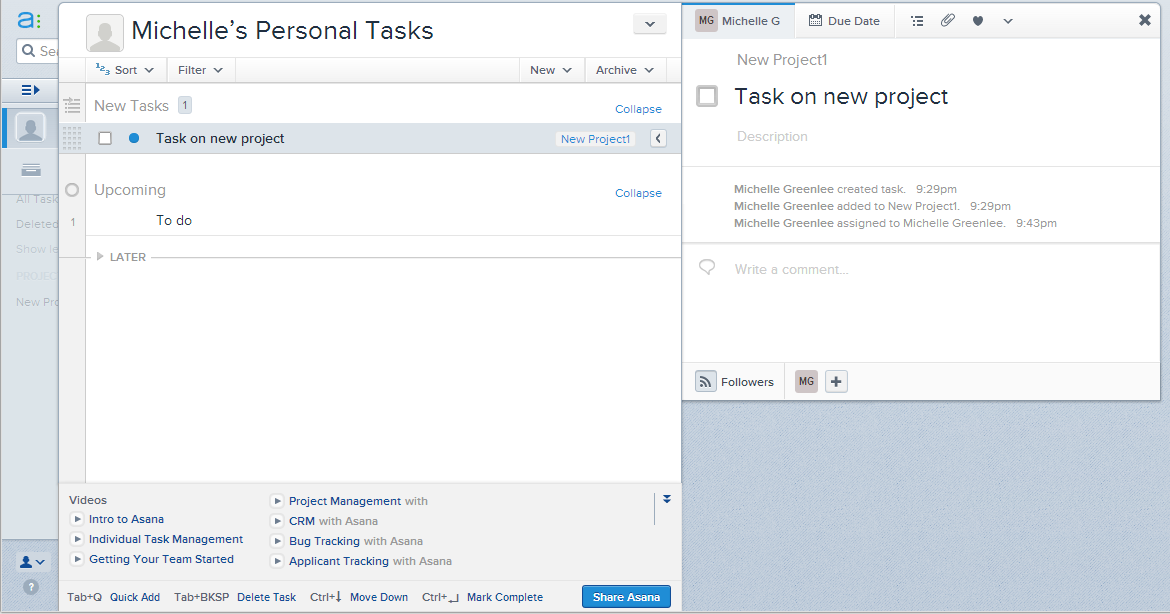Play the Bug Tracking with Asana video
The height and width of the screenshot is (614, 1170).
pyautogui.click(x=278, y=541)
